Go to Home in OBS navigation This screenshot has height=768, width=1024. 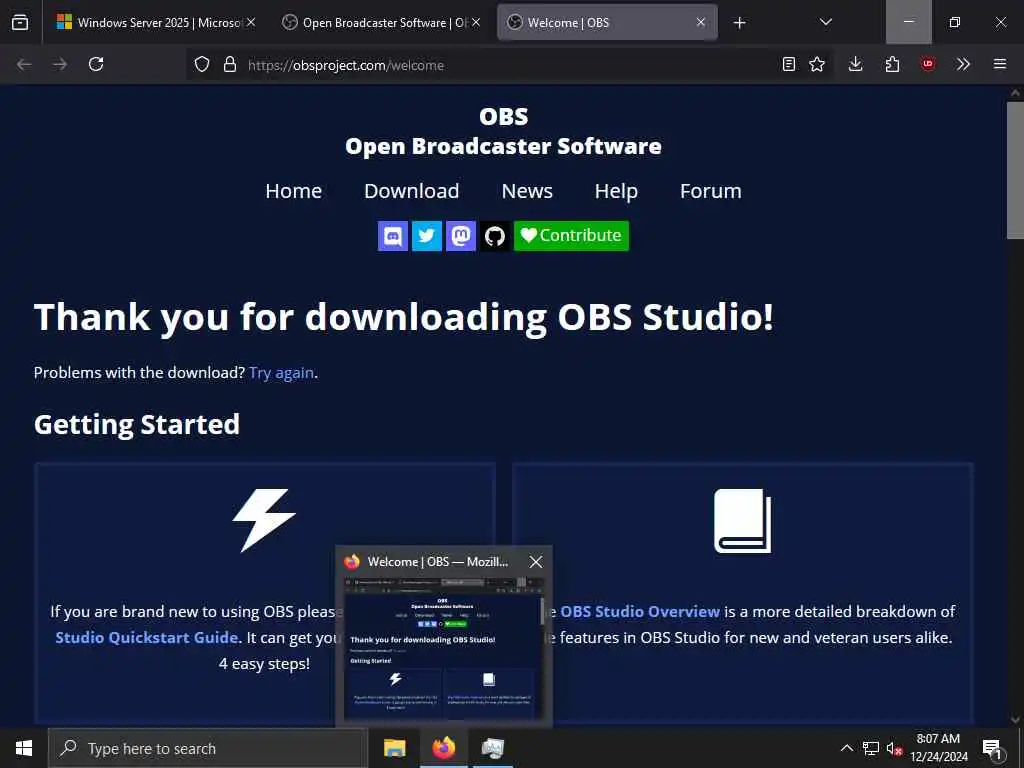coord(293,191)
